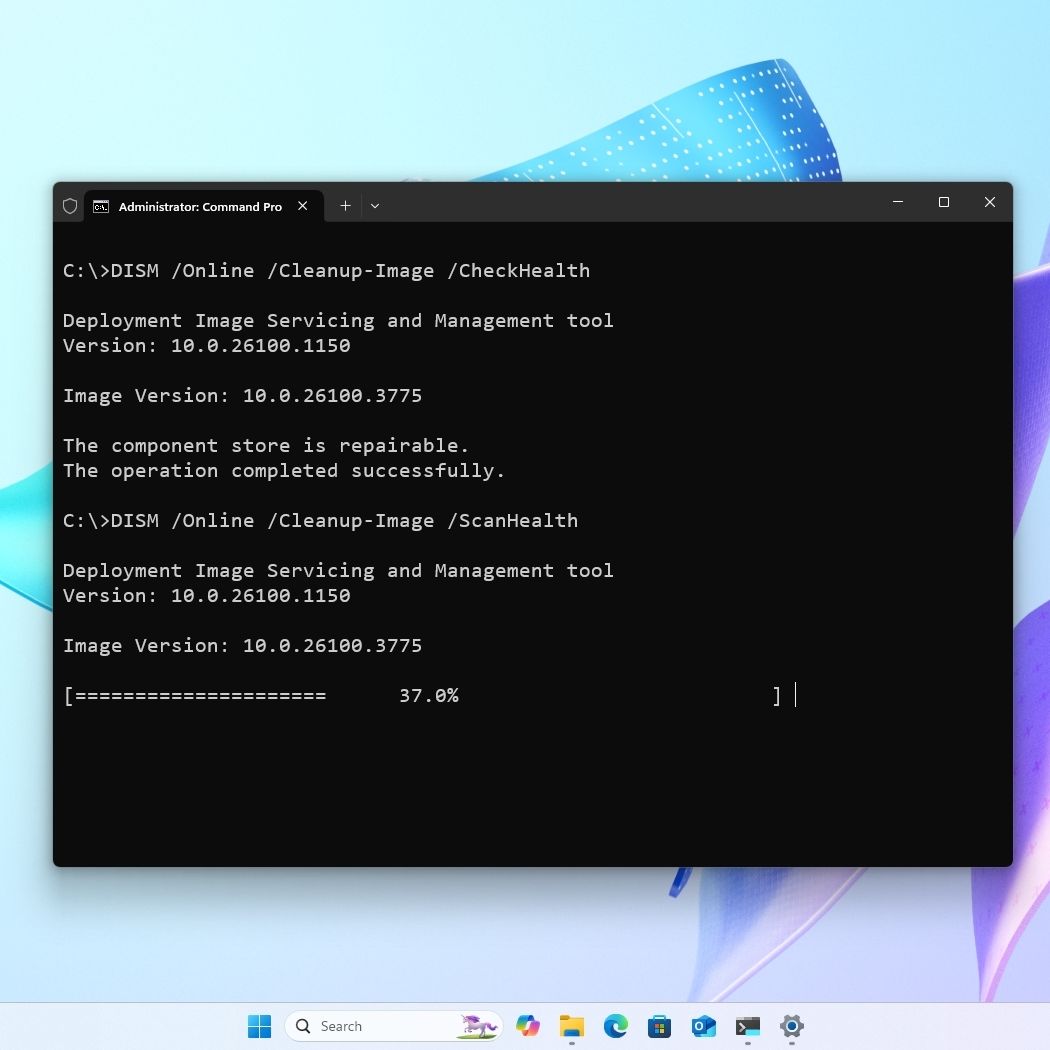Expand the new tab profile dropdown chevron
1050x1050 pixels.
tap(375, 206)
